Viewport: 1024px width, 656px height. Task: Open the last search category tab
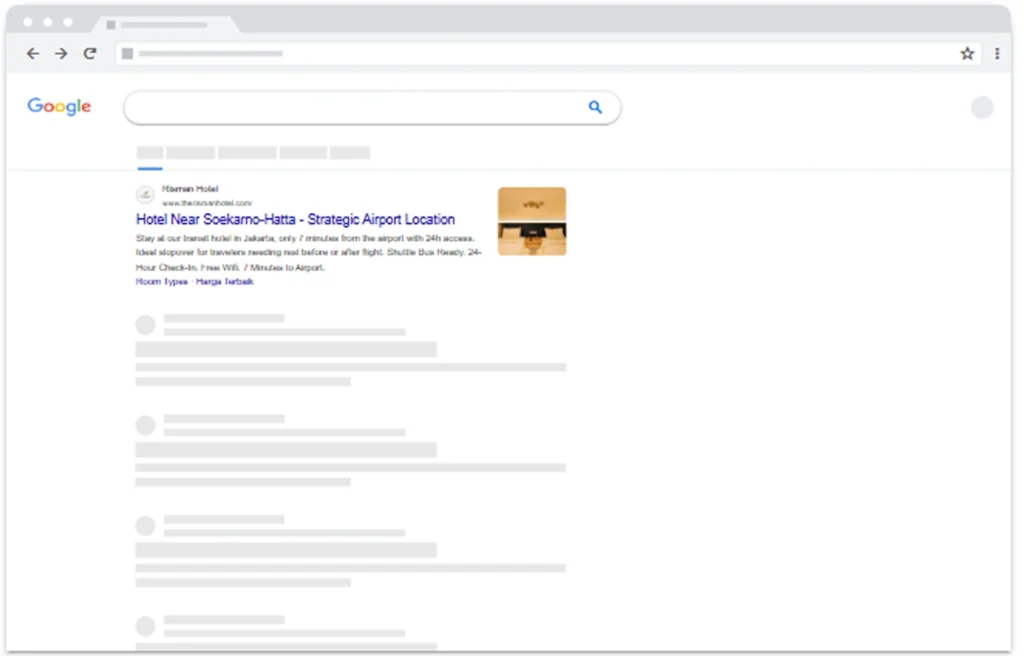click(x=350, y=153)
